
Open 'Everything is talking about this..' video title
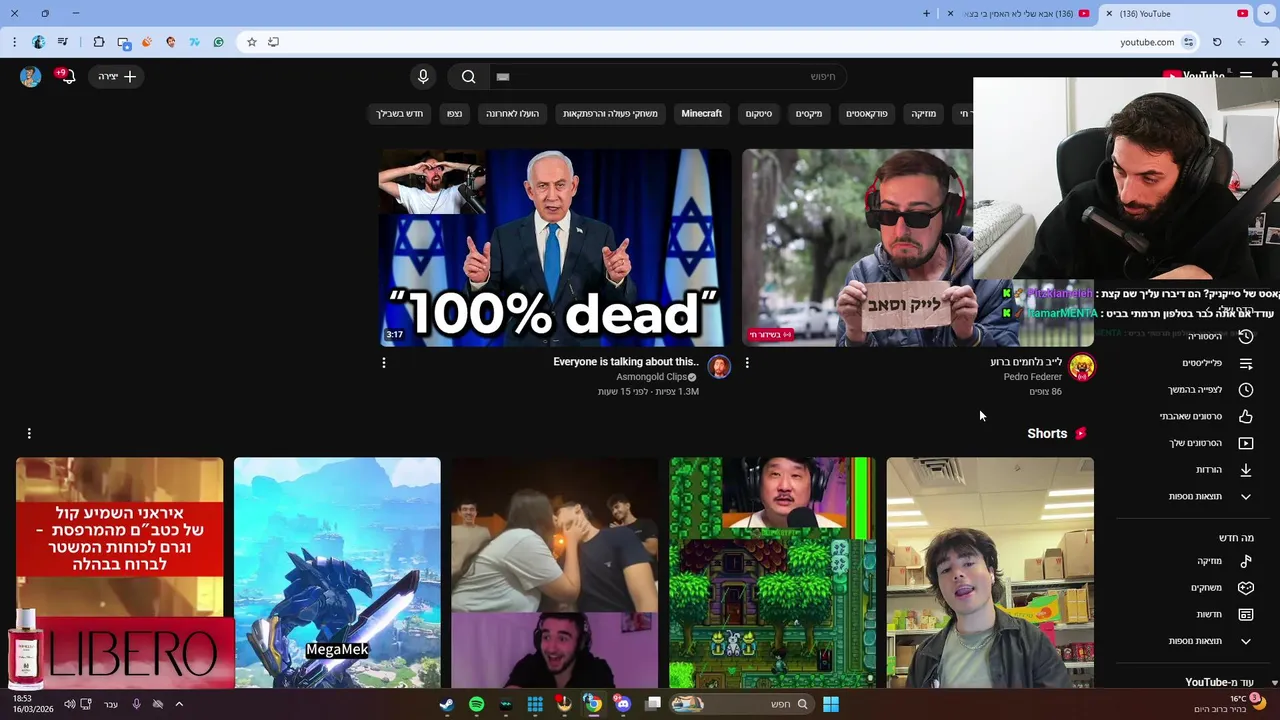click(x=626, y=362)
